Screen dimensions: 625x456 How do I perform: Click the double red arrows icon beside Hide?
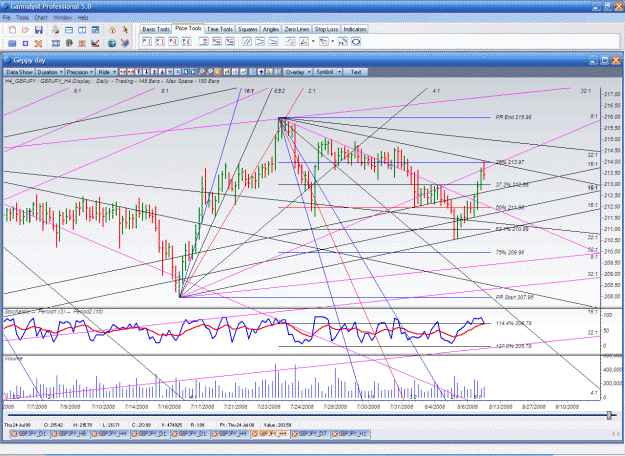click(x=123, y=72)
